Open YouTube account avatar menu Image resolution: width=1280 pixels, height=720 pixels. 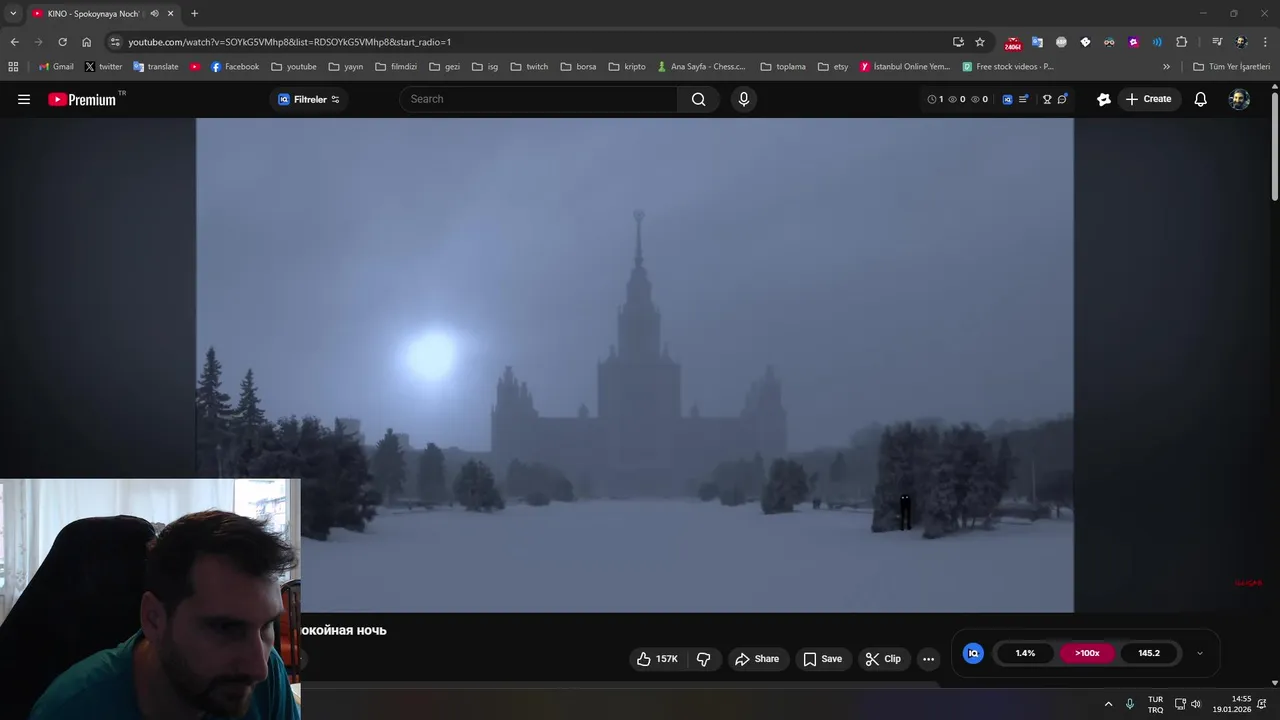1239,99
